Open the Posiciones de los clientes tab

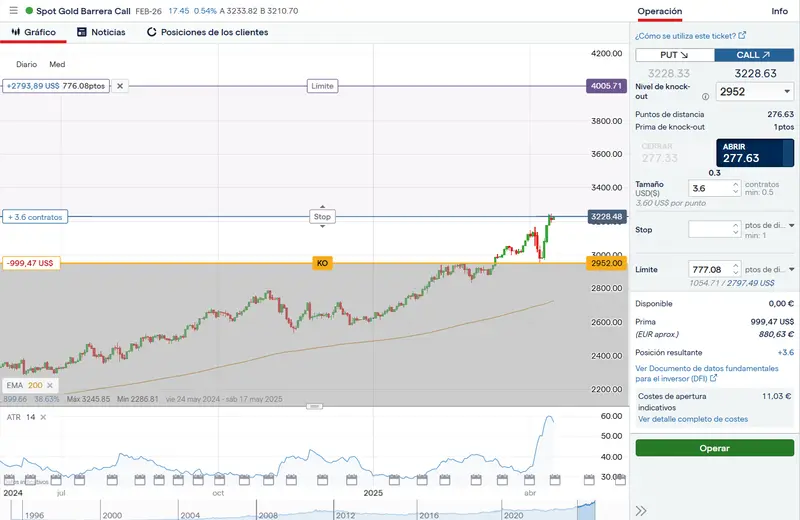[x=207, y=32]
